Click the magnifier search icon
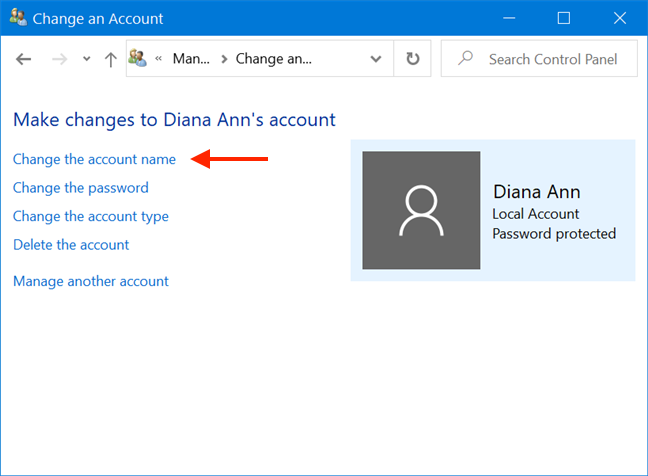648x476 pixels. (x=465, y=58)
